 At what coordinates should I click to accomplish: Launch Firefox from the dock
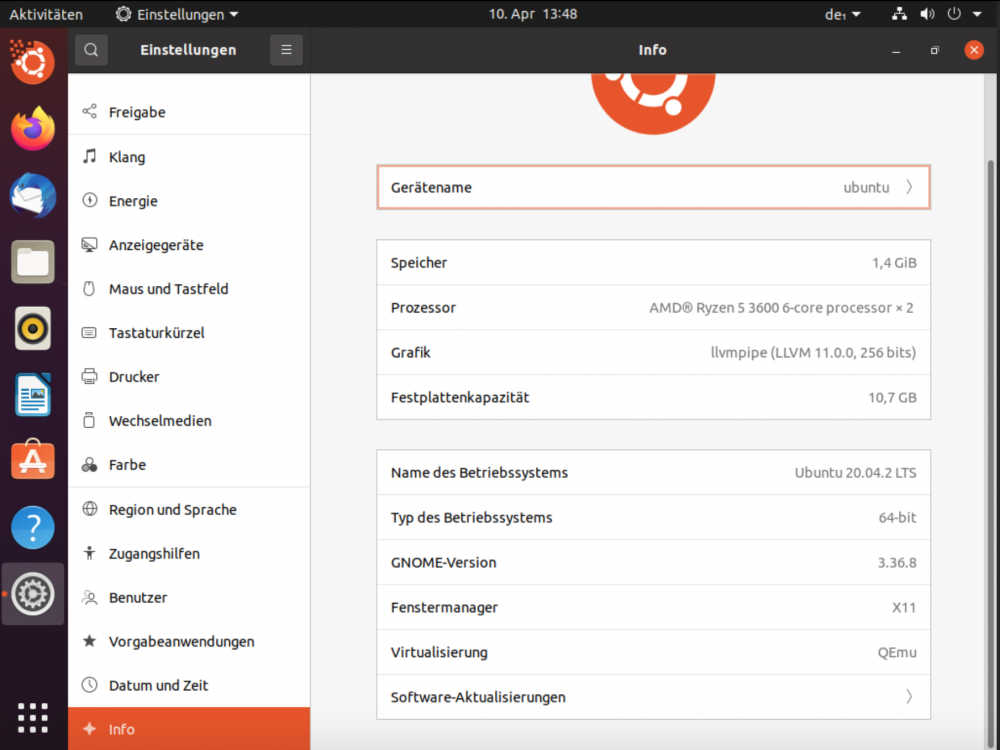click(33, 128)
